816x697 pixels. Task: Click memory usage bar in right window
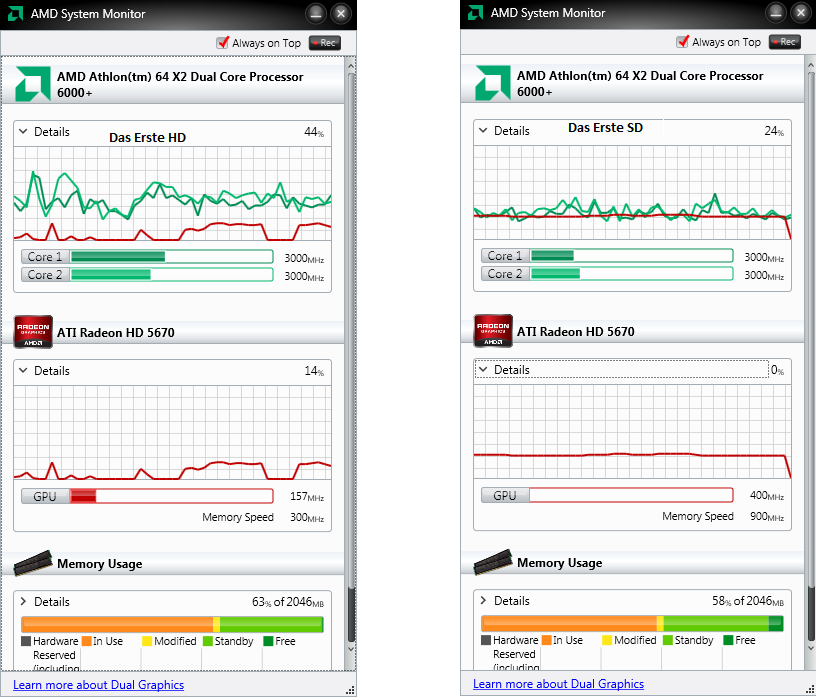click(x=632, y=623)
